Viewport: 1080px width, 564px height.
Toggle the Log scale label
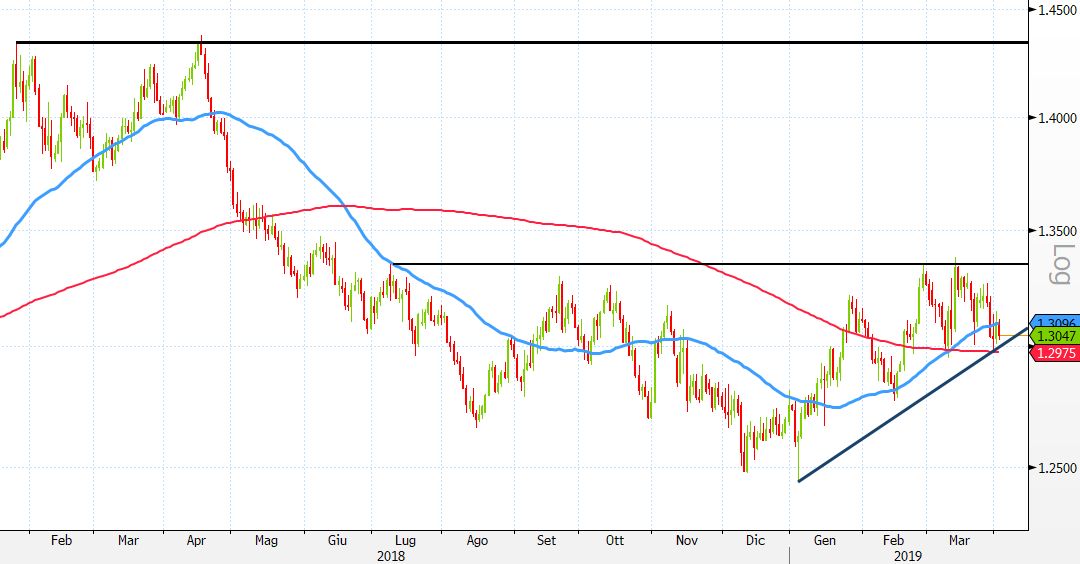tap(1061, 265)
